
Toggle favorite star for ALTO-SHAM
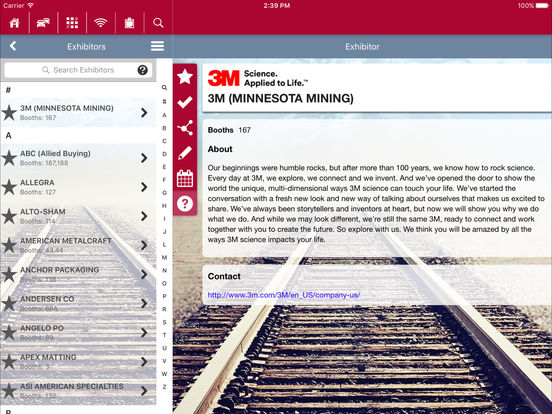pos(9,216)
